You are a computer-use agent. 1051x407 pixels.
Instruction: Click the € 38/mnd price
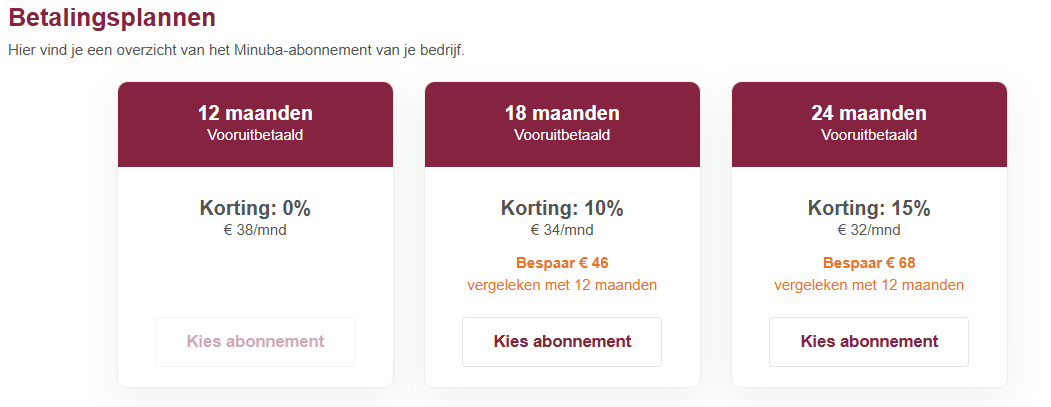[x=255, y=231]
